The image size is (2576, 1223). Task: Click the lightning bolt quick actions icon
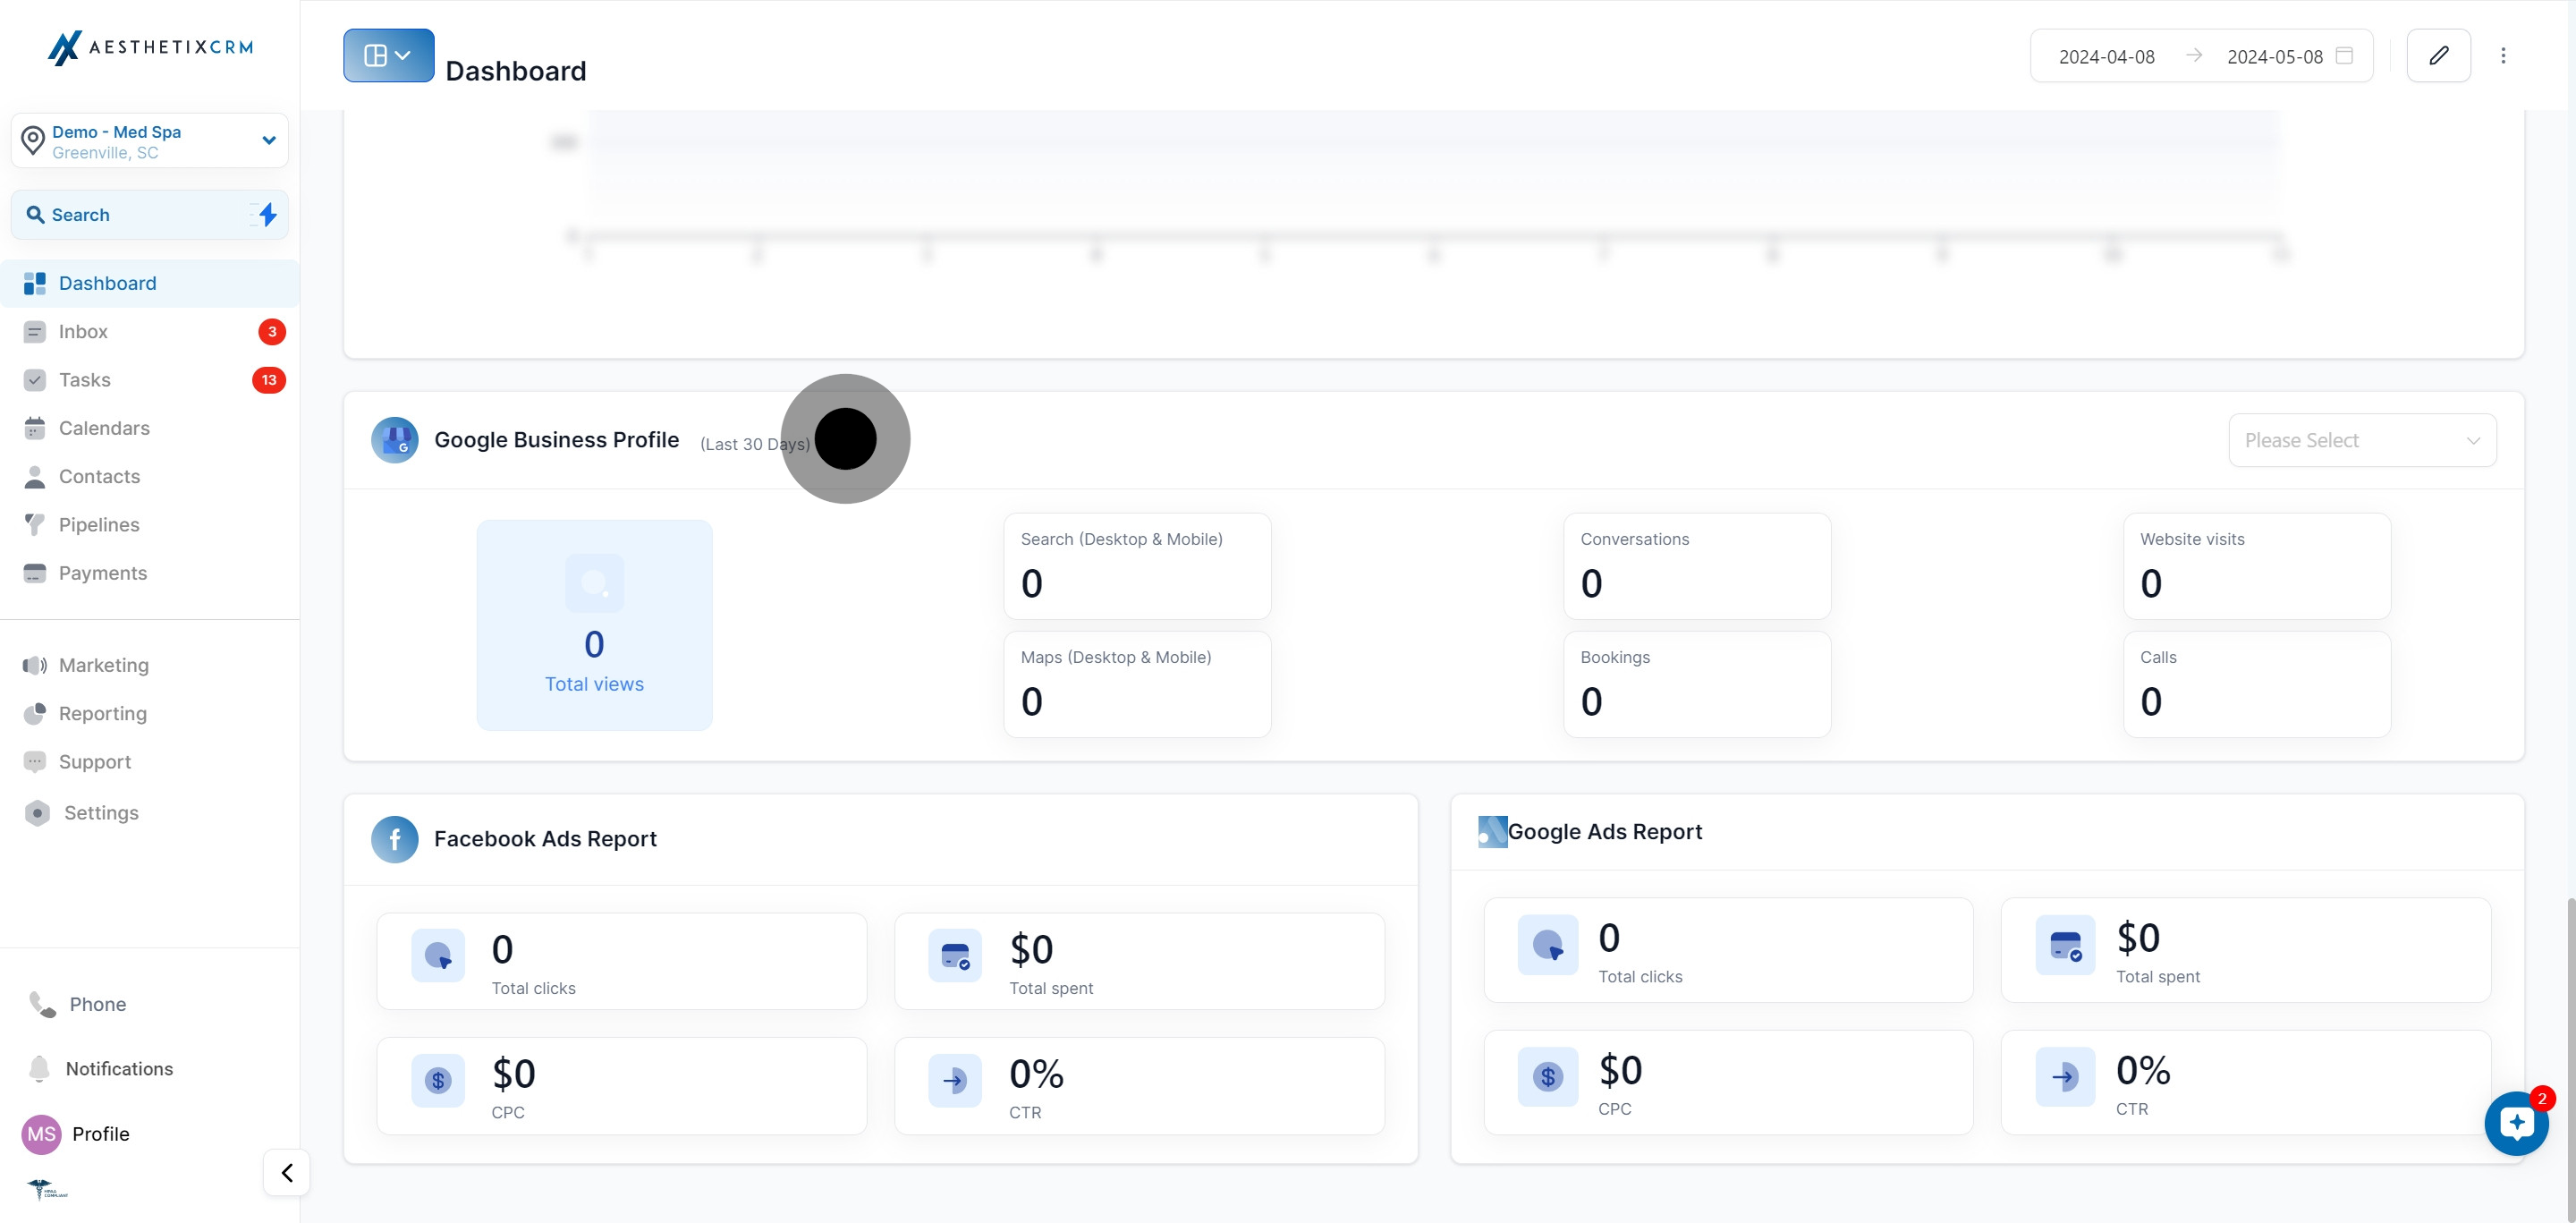267,215
